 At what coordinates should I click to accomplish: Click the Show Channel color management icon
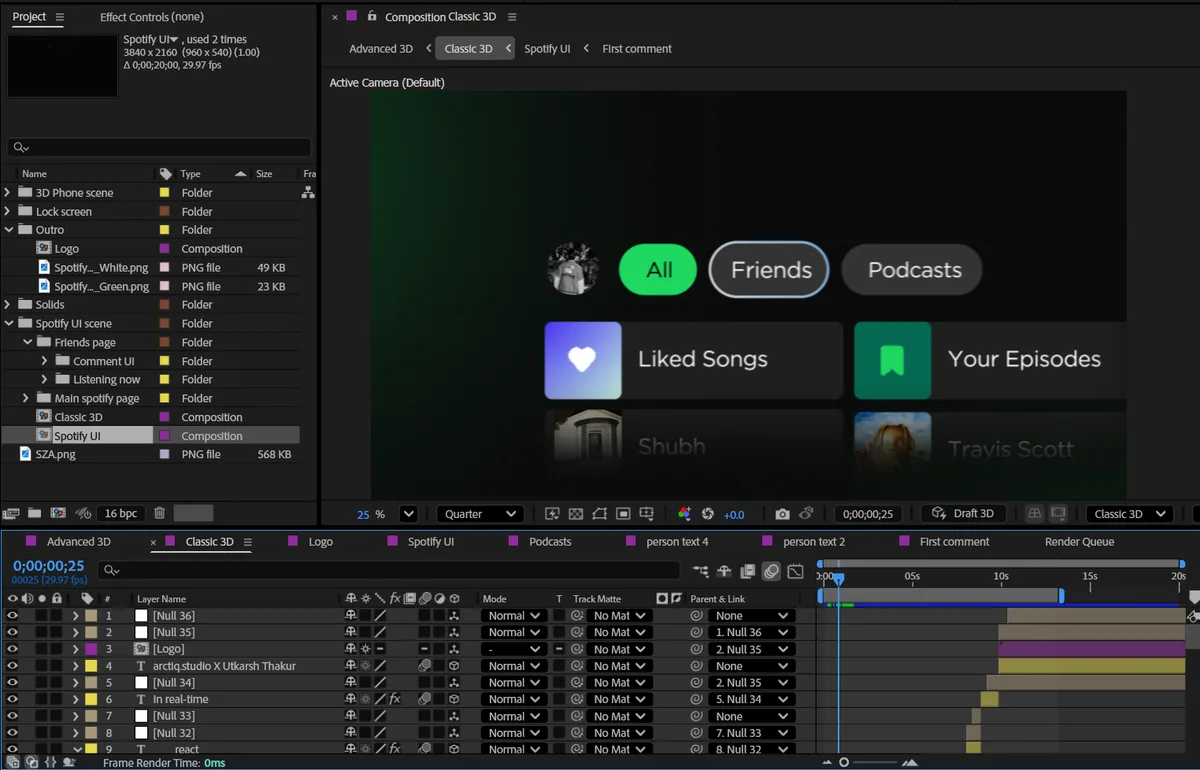coord(684,514)
